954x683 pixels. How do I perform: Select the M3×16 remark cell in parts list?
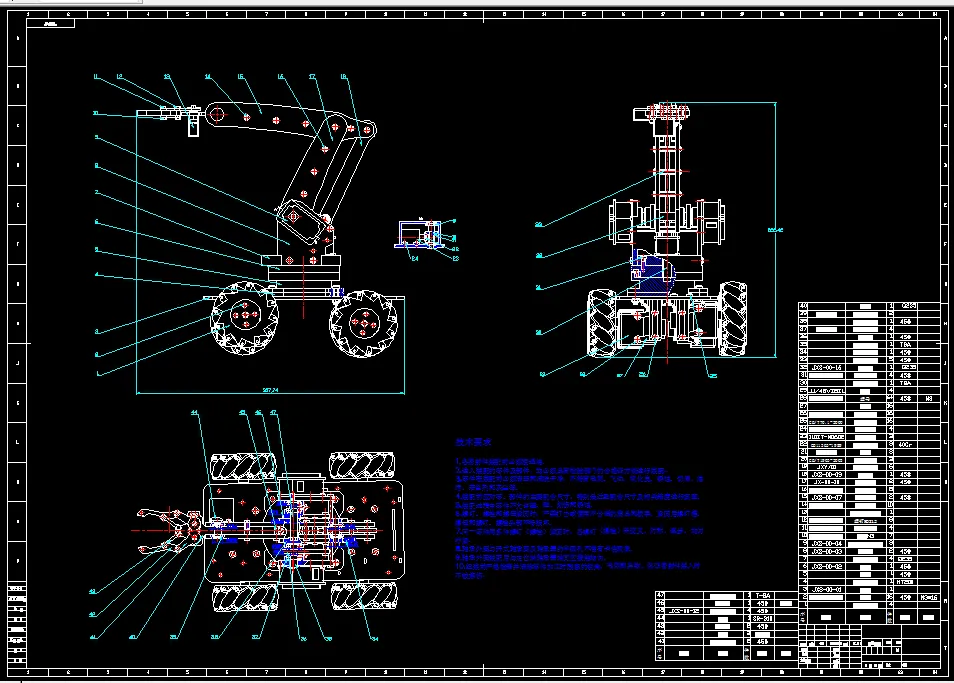coord(928,597)
